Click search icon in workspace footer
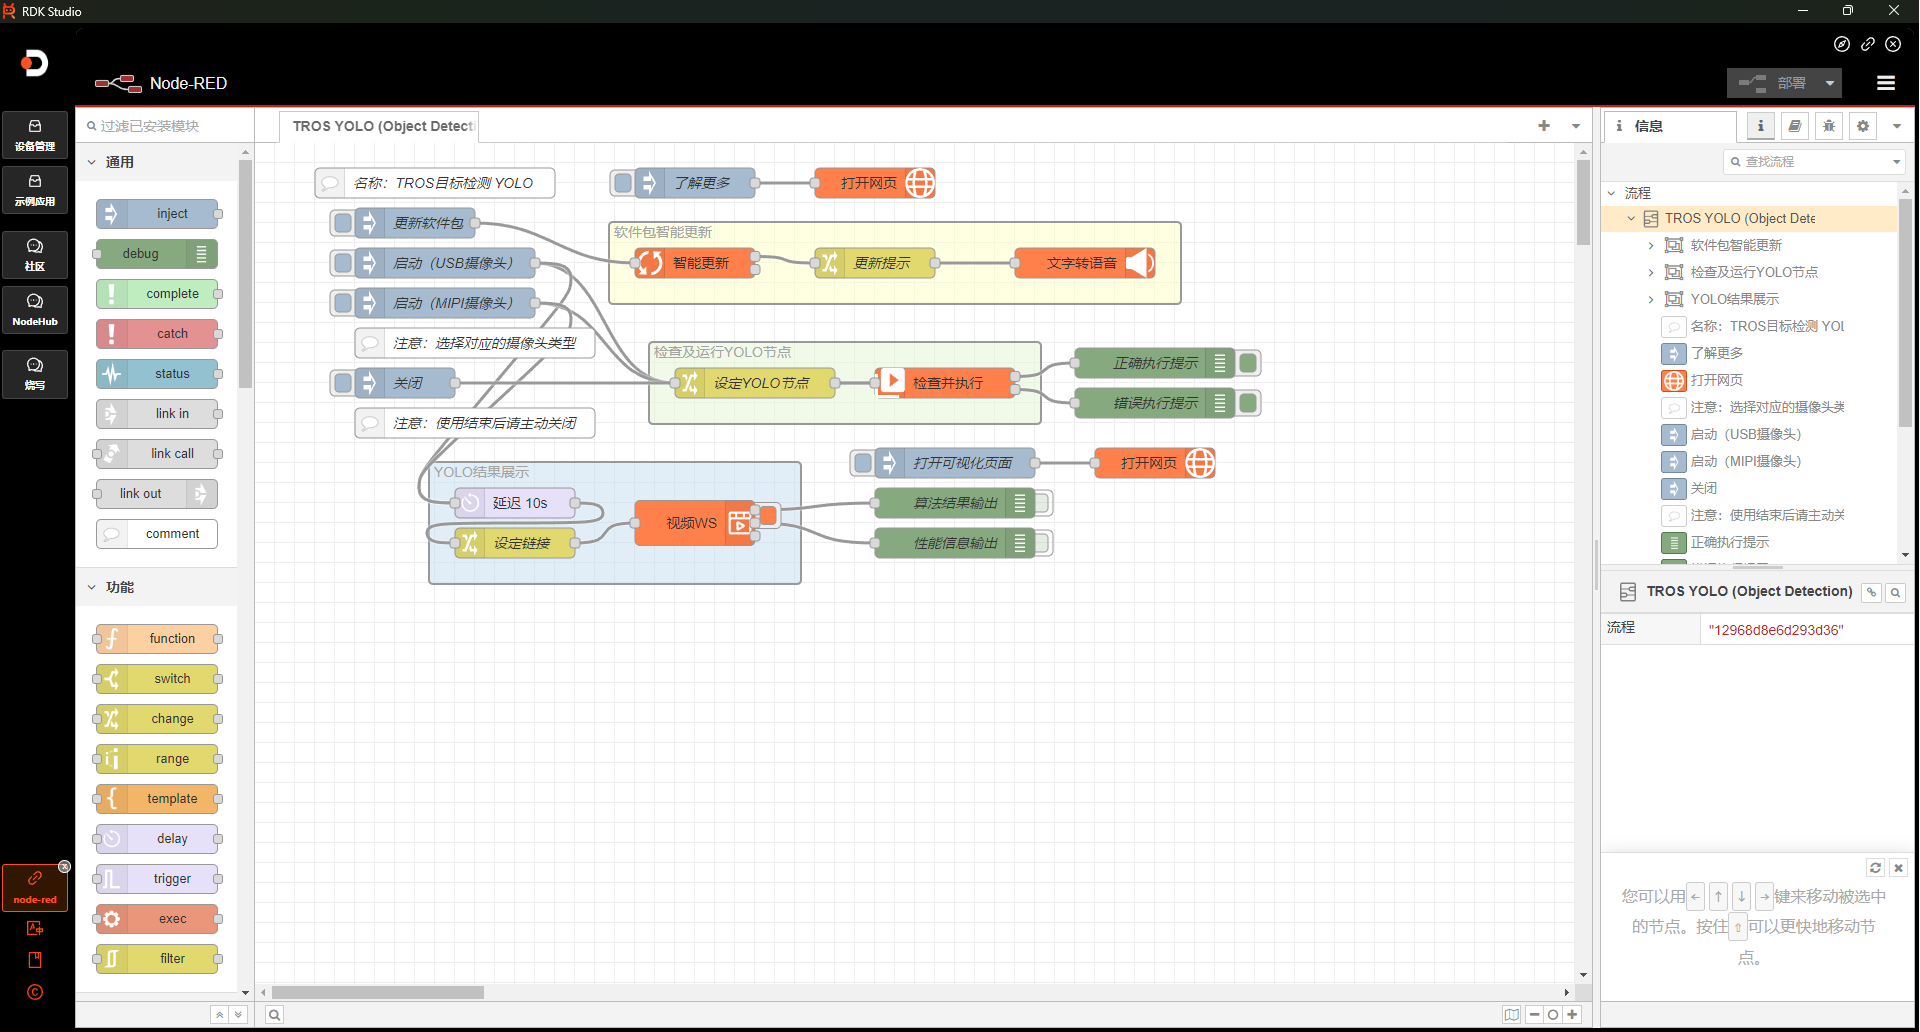 (x=274, y=1015)
